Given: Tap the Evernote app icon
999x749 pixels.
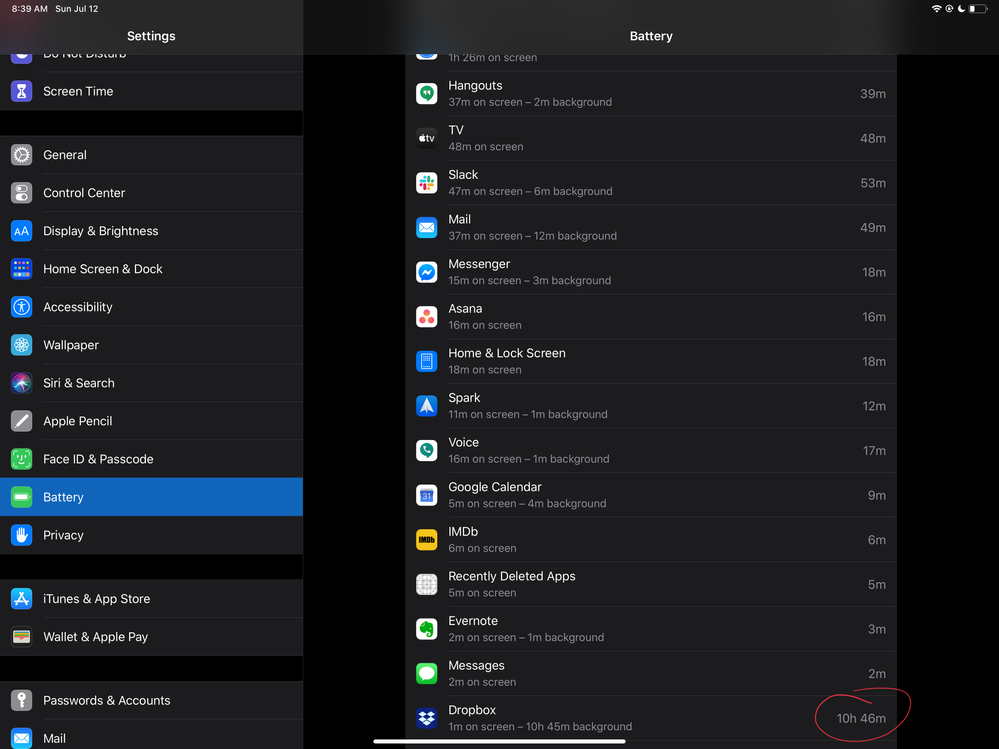Looking at the screenshot, I should point(427,628).
